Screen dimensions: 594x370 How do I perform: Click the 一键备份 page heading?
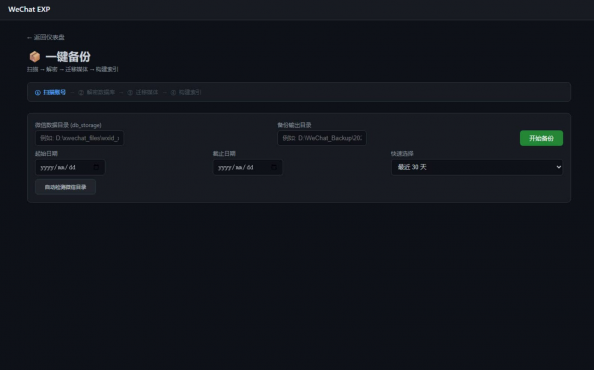coord(68,57)
